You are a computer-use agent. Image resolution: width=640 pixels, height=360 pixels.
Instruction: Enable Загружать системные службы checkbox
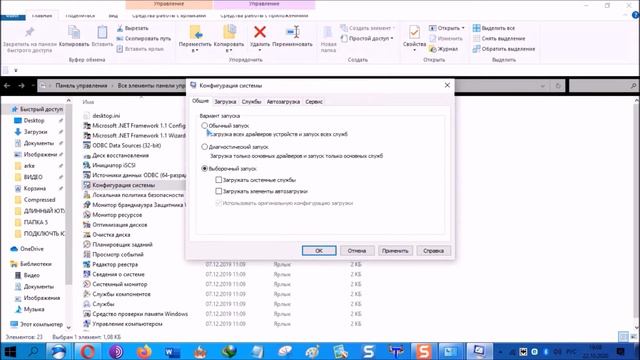(218, 180)
